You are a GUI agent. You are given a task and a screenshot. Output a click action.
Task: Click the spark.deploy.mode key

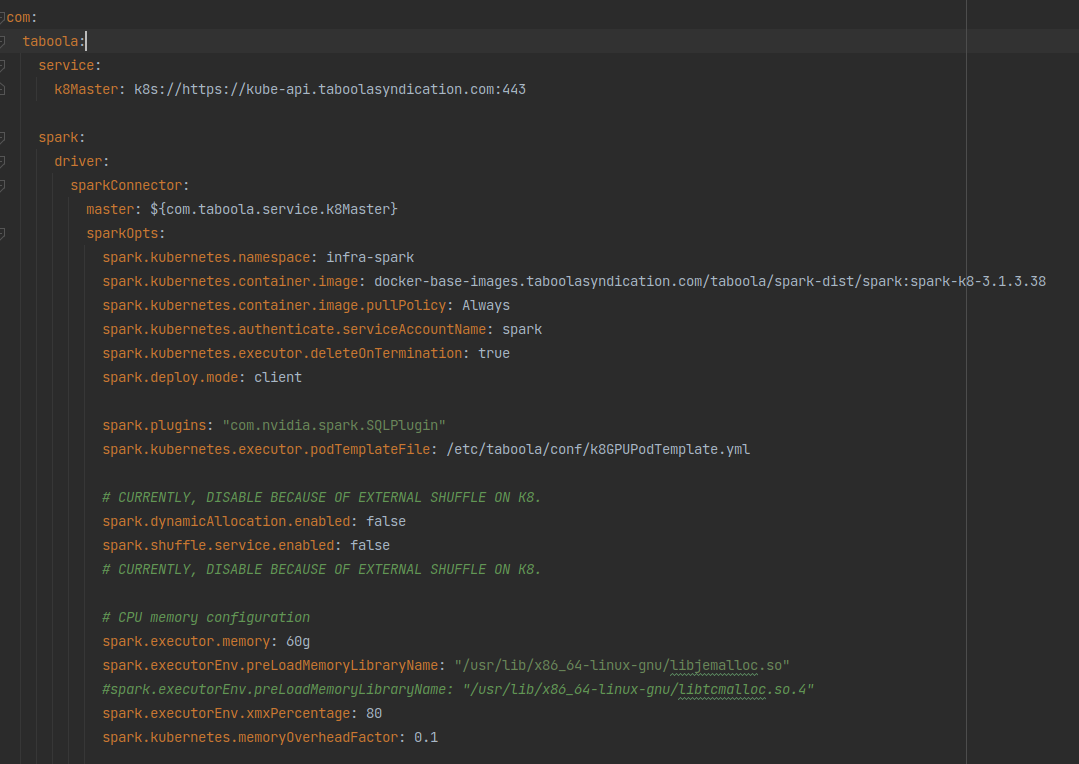coord(171,377)
